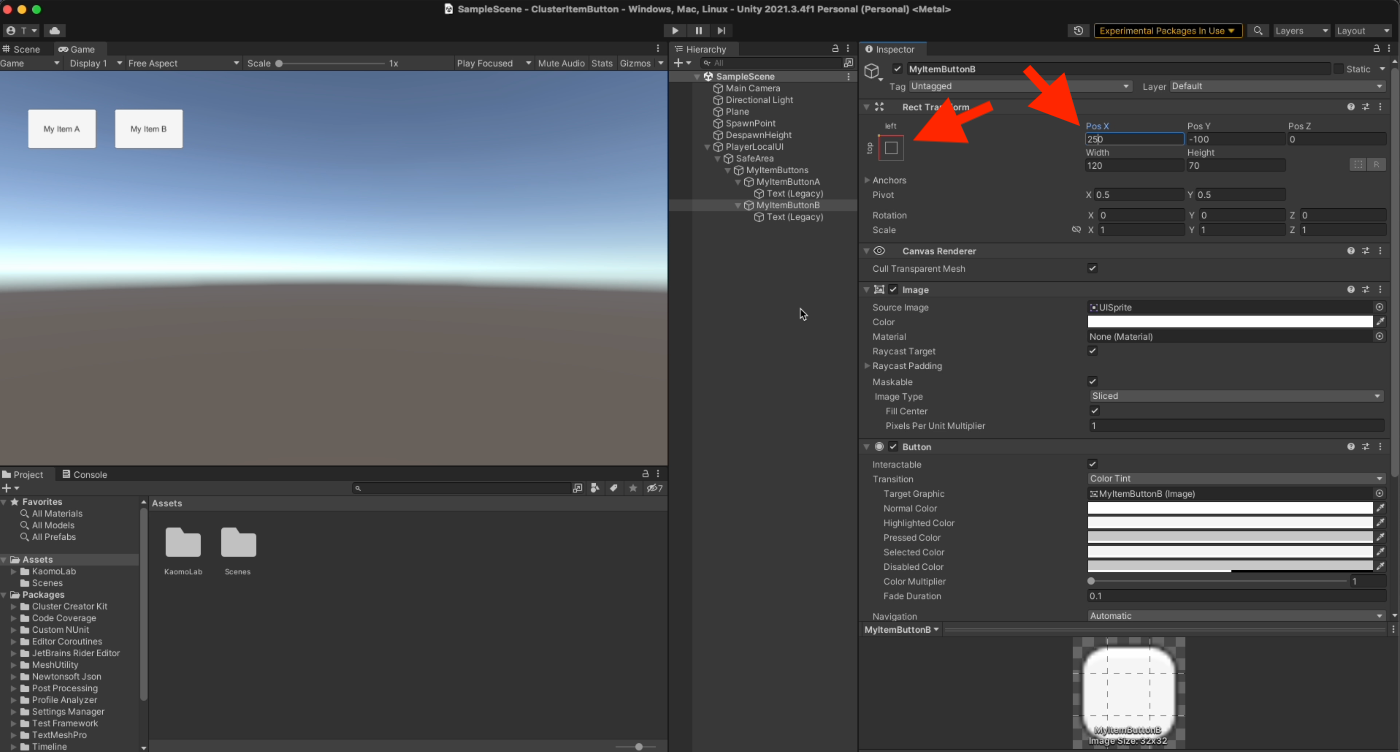Toggle Rect Transform blueprint mode button
The height and width of the screenshot is (752, 1400).
pyautogui.click(x=1358, y=164)
